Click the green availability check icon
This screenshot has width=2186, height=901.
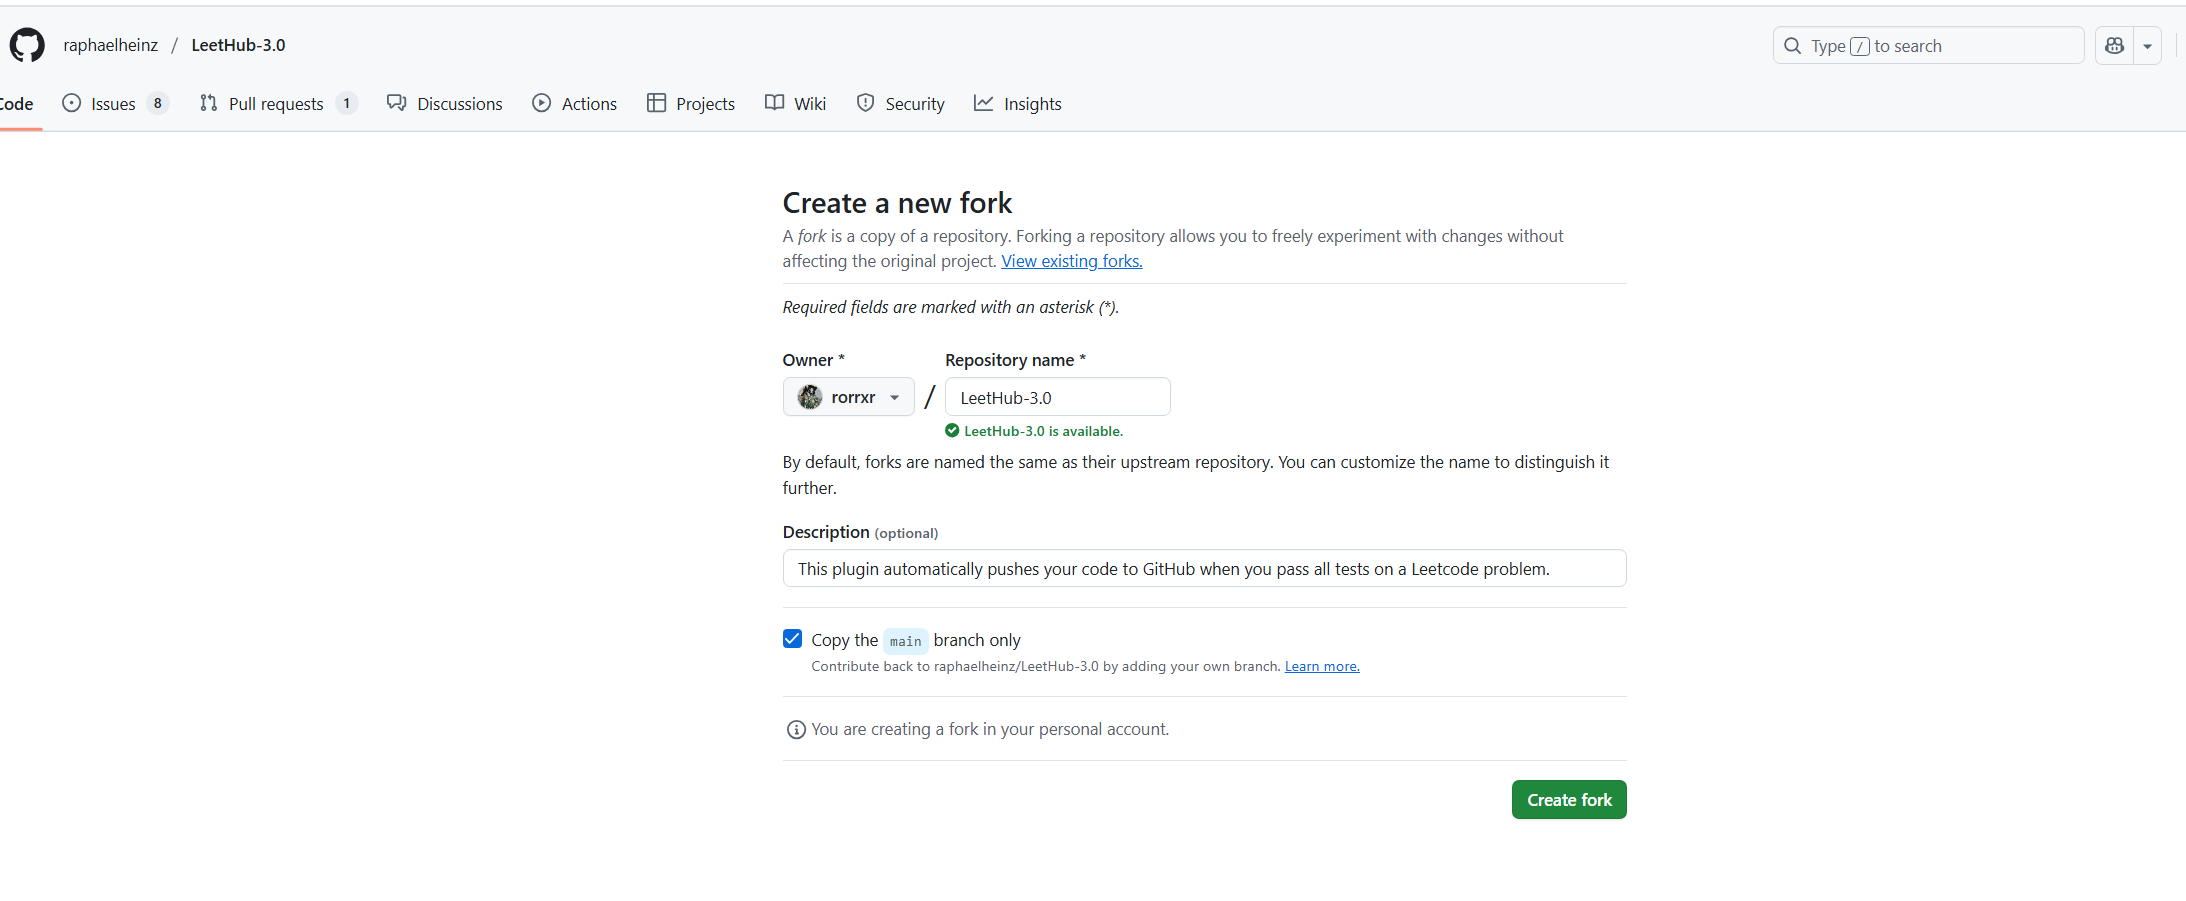[x=952, y=431]
